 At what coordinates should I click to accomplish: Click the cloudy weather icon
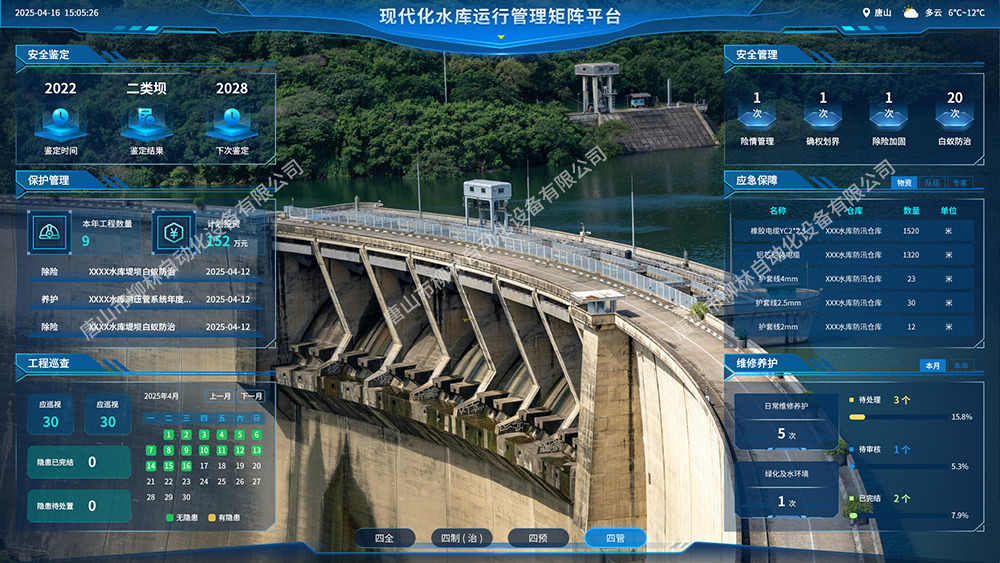(910, 13)
